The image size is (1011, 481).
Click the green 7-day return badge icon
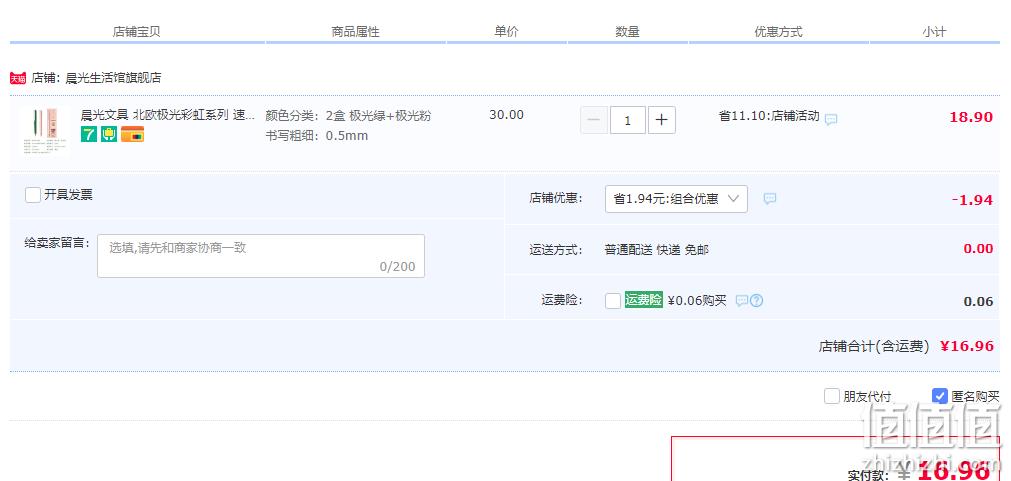[x=88, y=134]
